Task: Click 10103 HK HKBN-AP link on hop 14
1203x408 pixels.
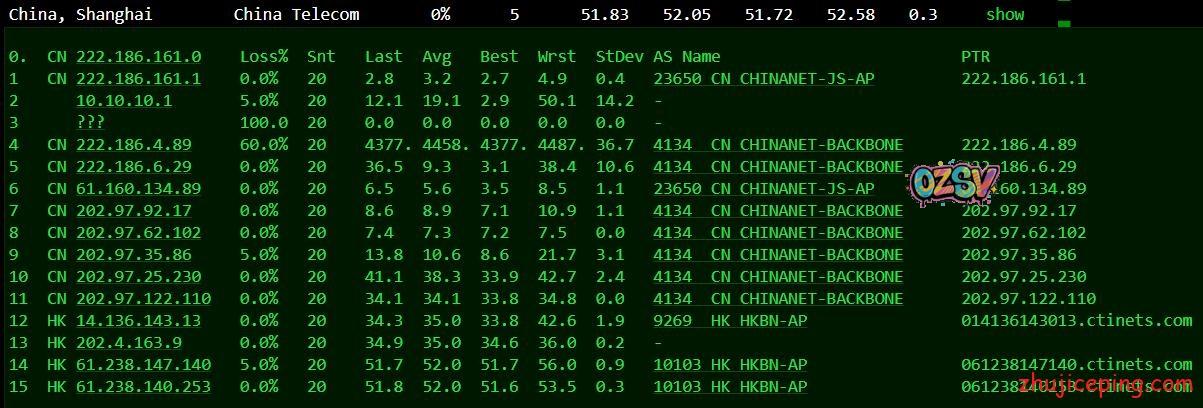Action: point(729,365)
